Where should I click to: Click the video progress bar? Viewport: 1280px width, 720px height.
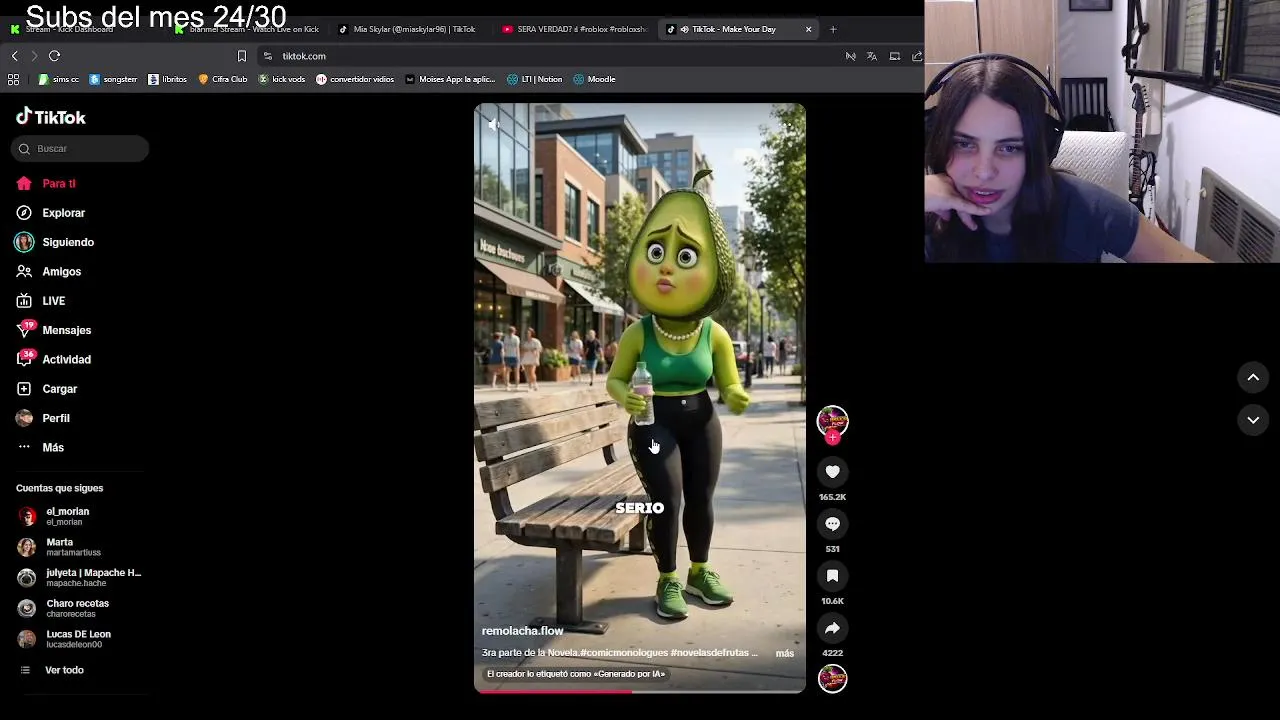point(640,690)
